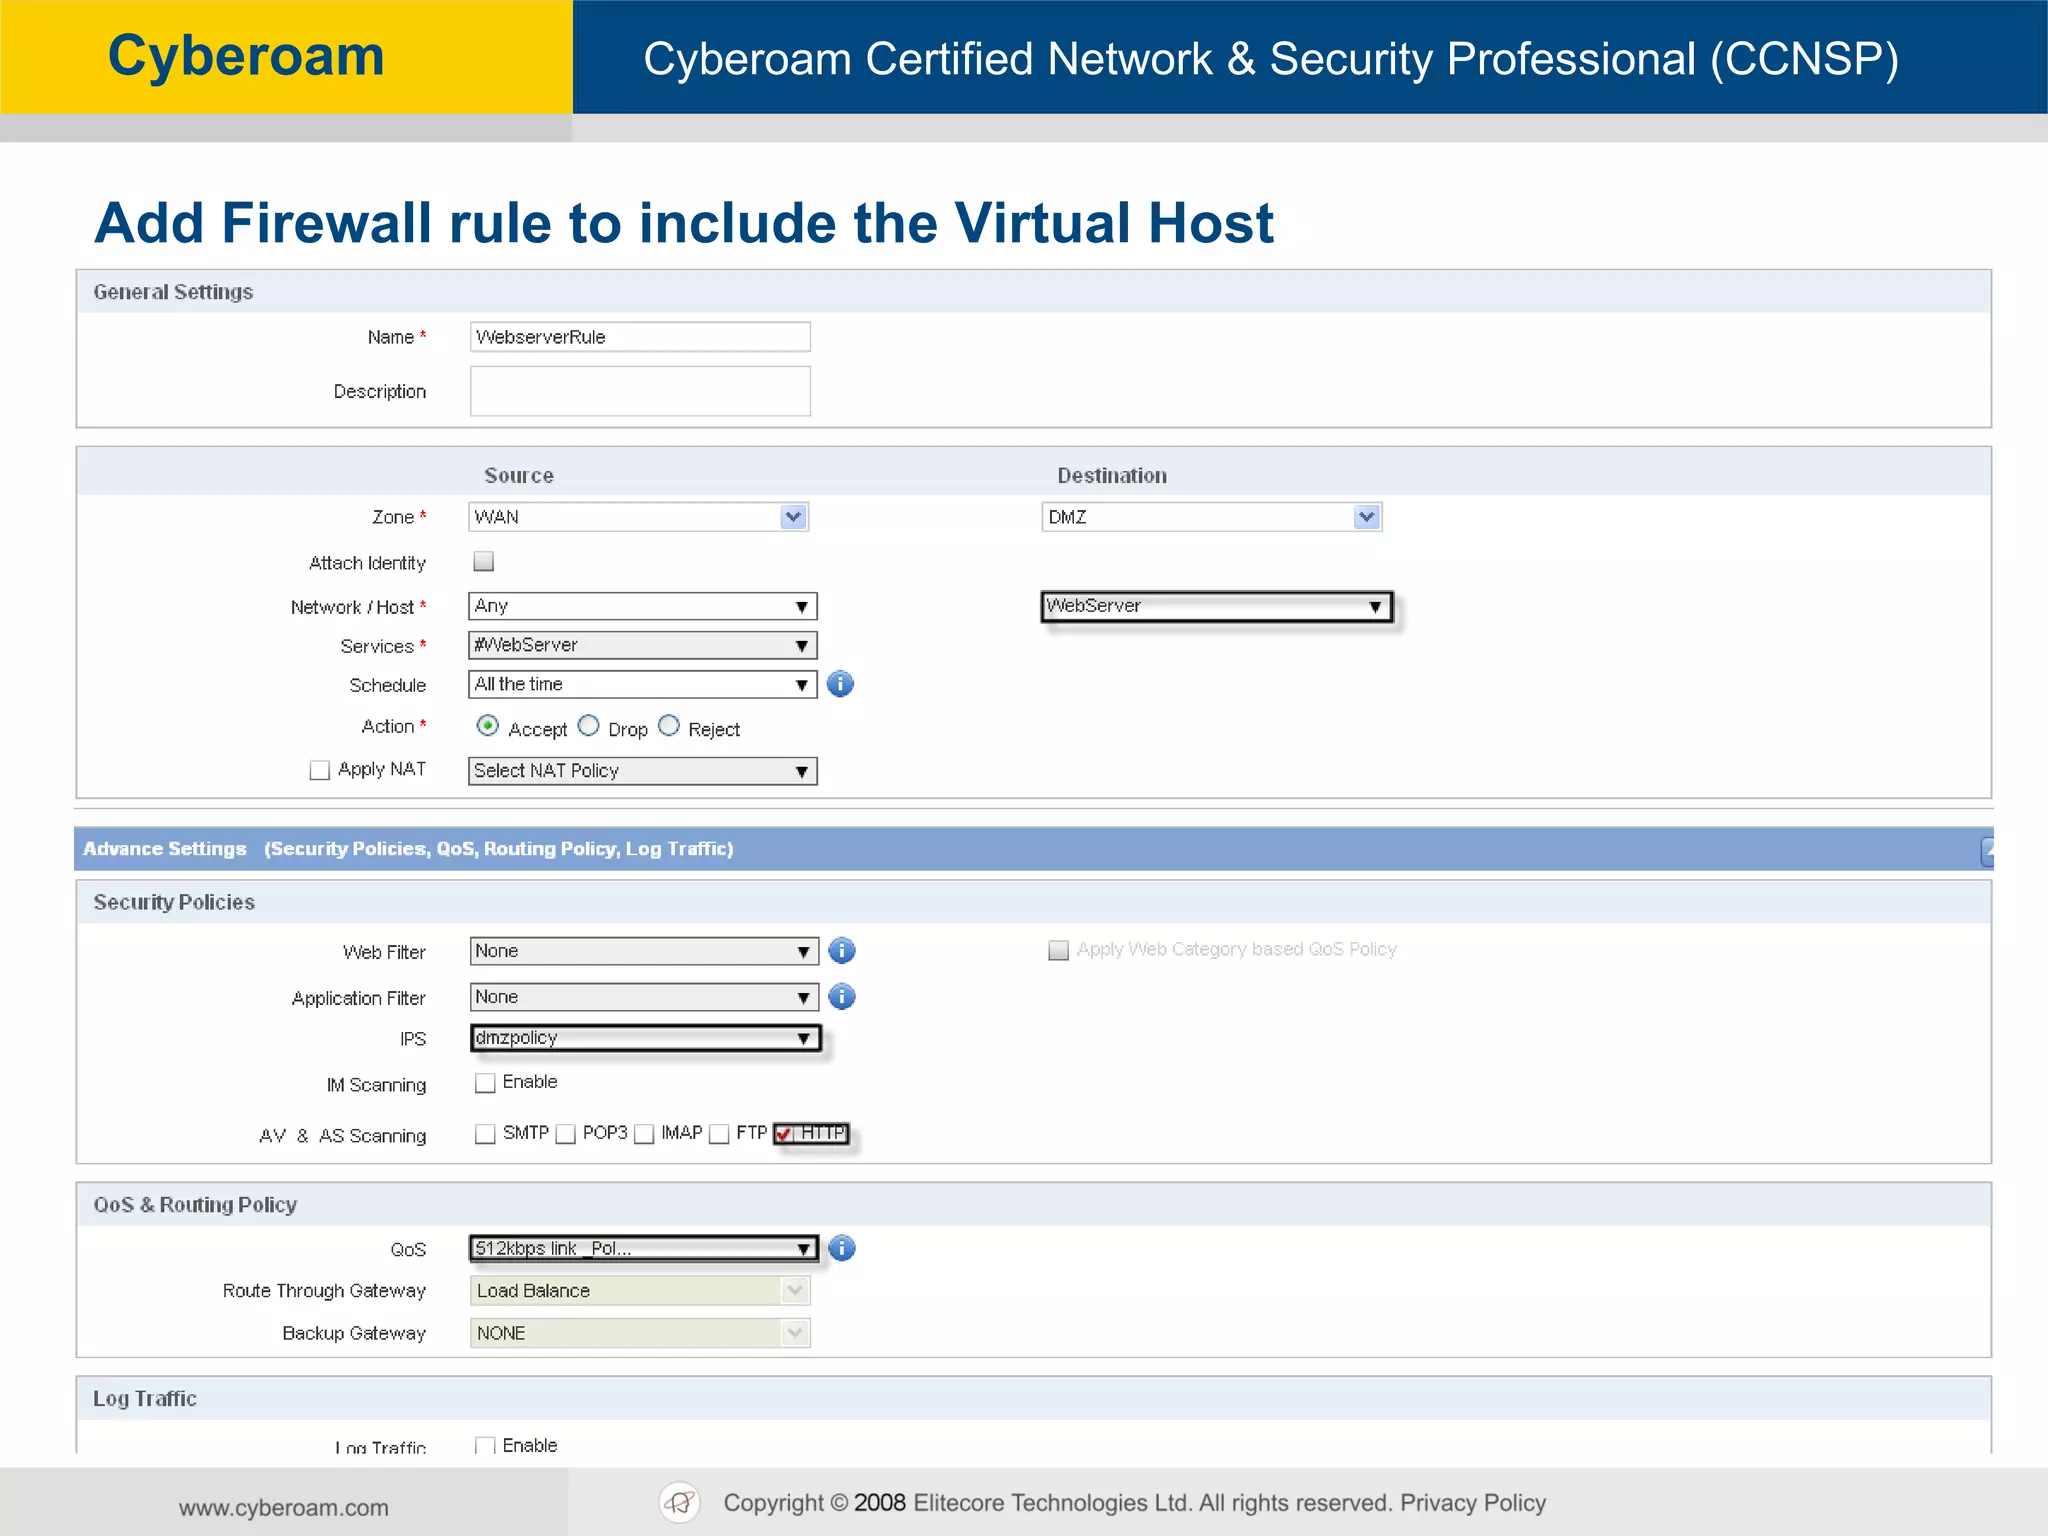Image resolution: width=2048 pixels, height=1536 pixels.
Task: Open Route Through Gateway Load Balance dropdown
Action: point(640,1291)
